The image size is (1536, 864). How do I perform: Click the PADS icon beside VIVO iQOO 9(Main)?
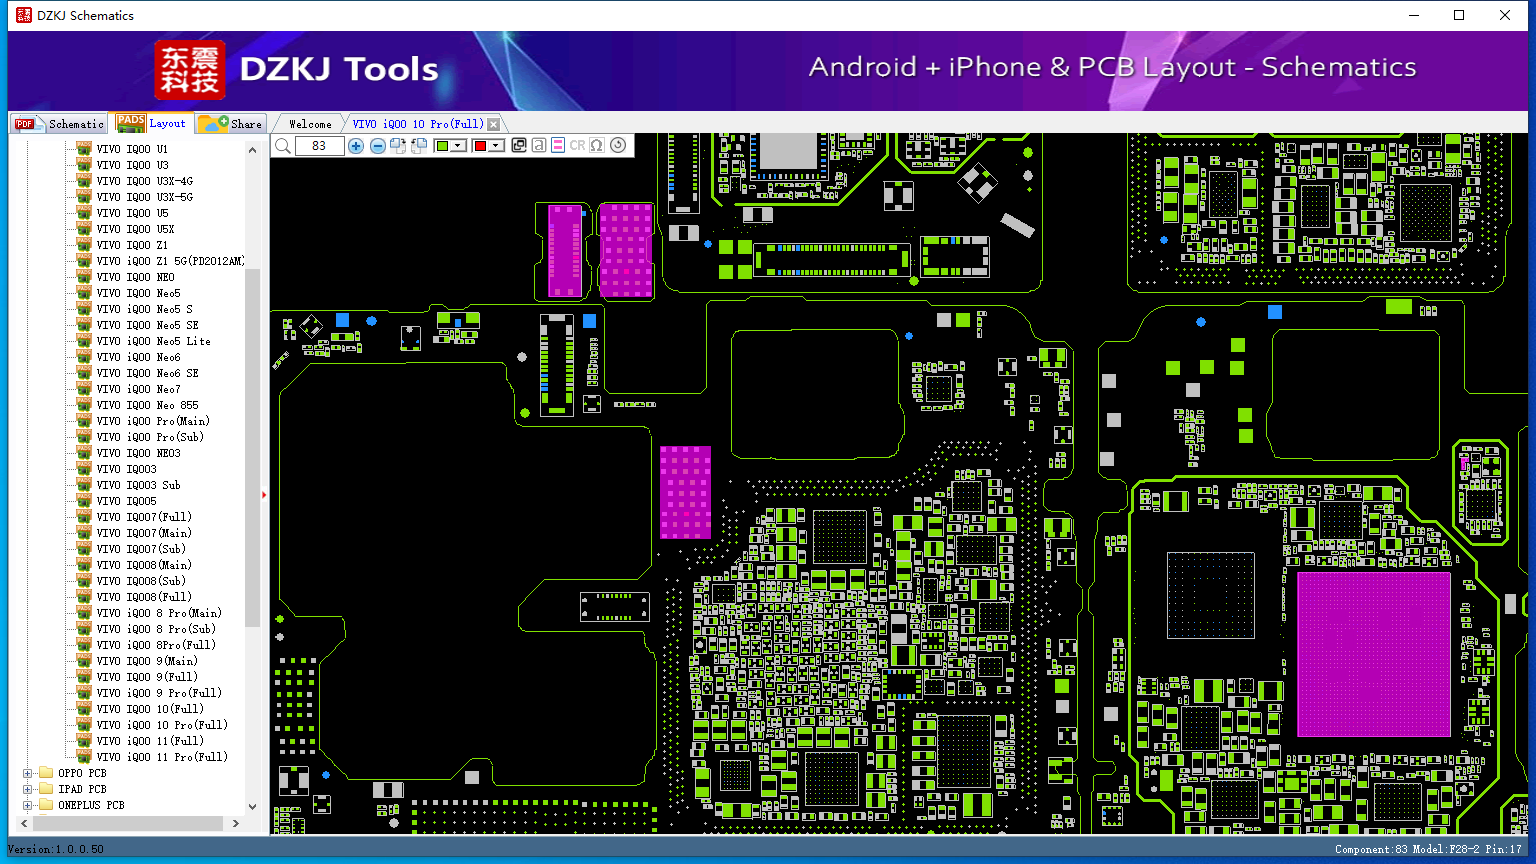click(85, 661)
